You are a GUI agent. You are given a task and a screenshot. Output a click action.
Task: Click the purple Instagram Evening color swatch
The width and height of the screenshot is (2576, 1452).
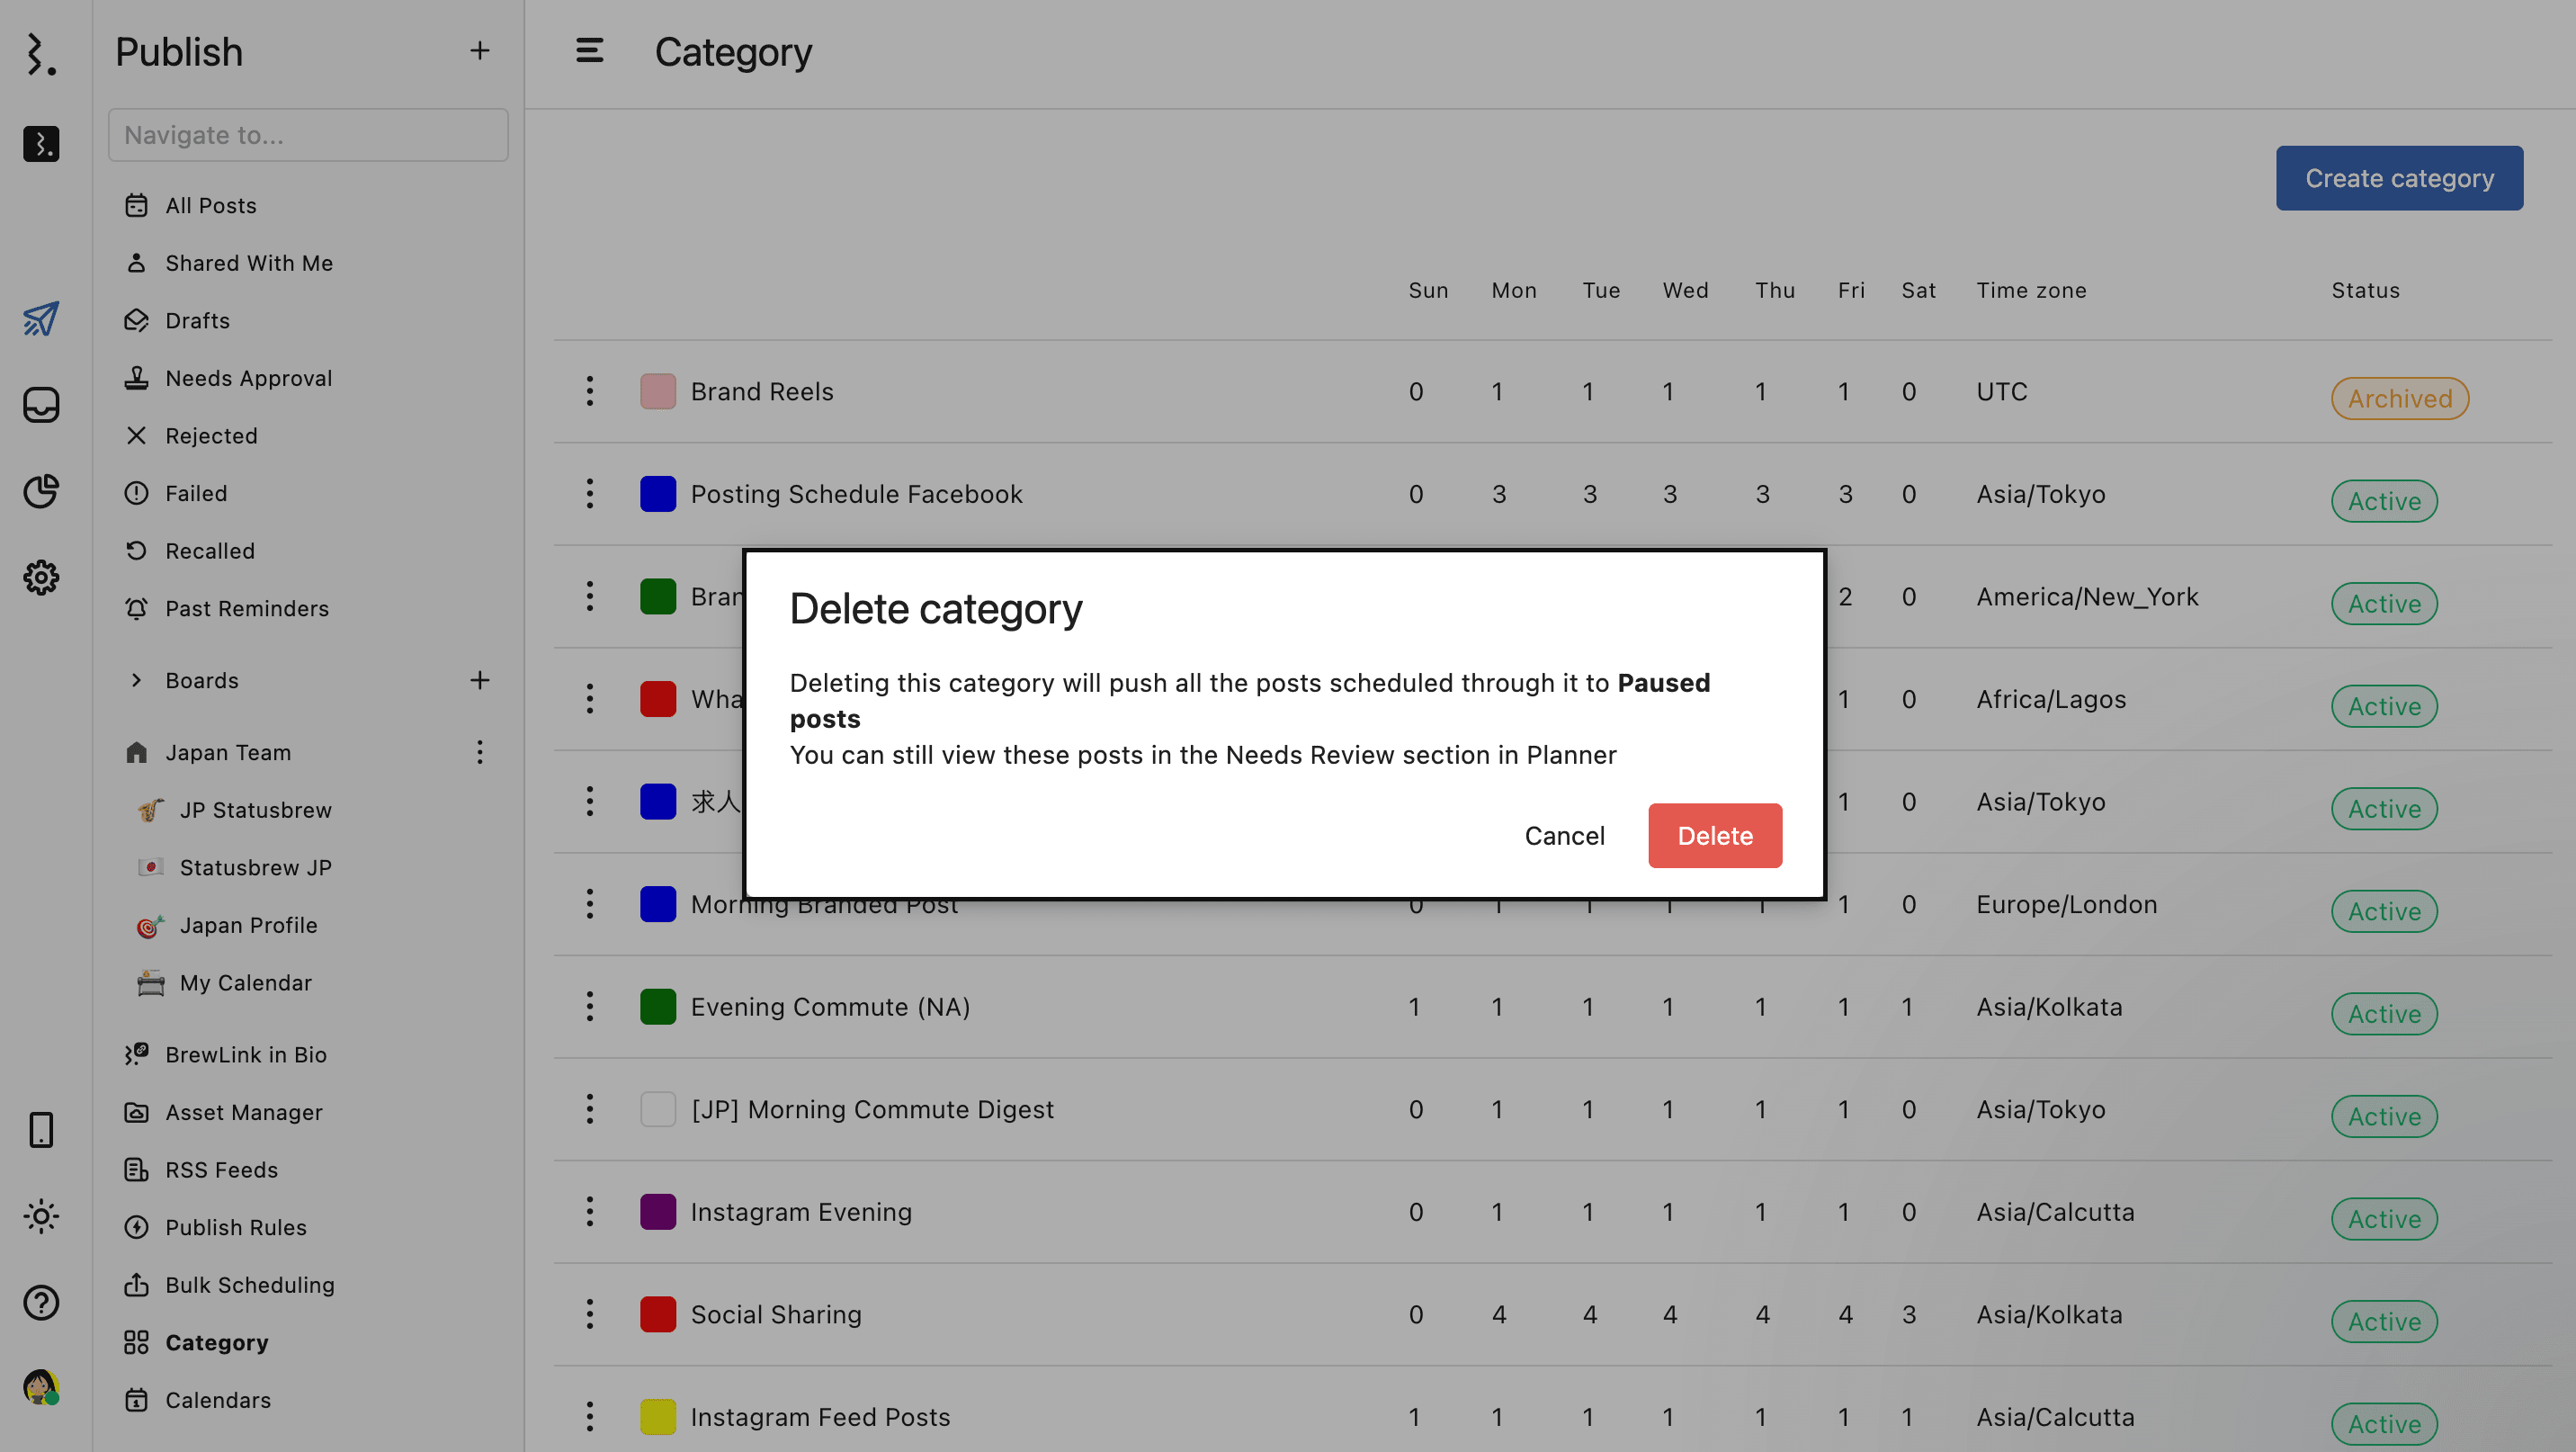point(657,1212)
